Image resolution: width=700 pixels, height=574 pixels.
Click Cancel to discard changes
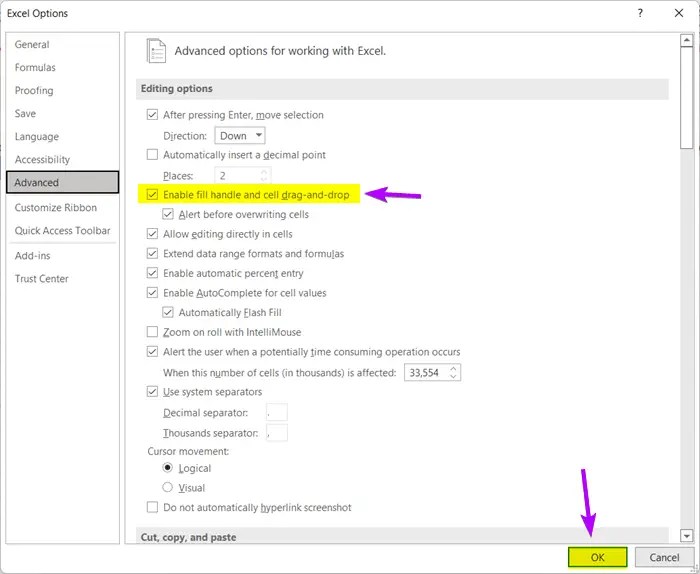click(664, 557)
